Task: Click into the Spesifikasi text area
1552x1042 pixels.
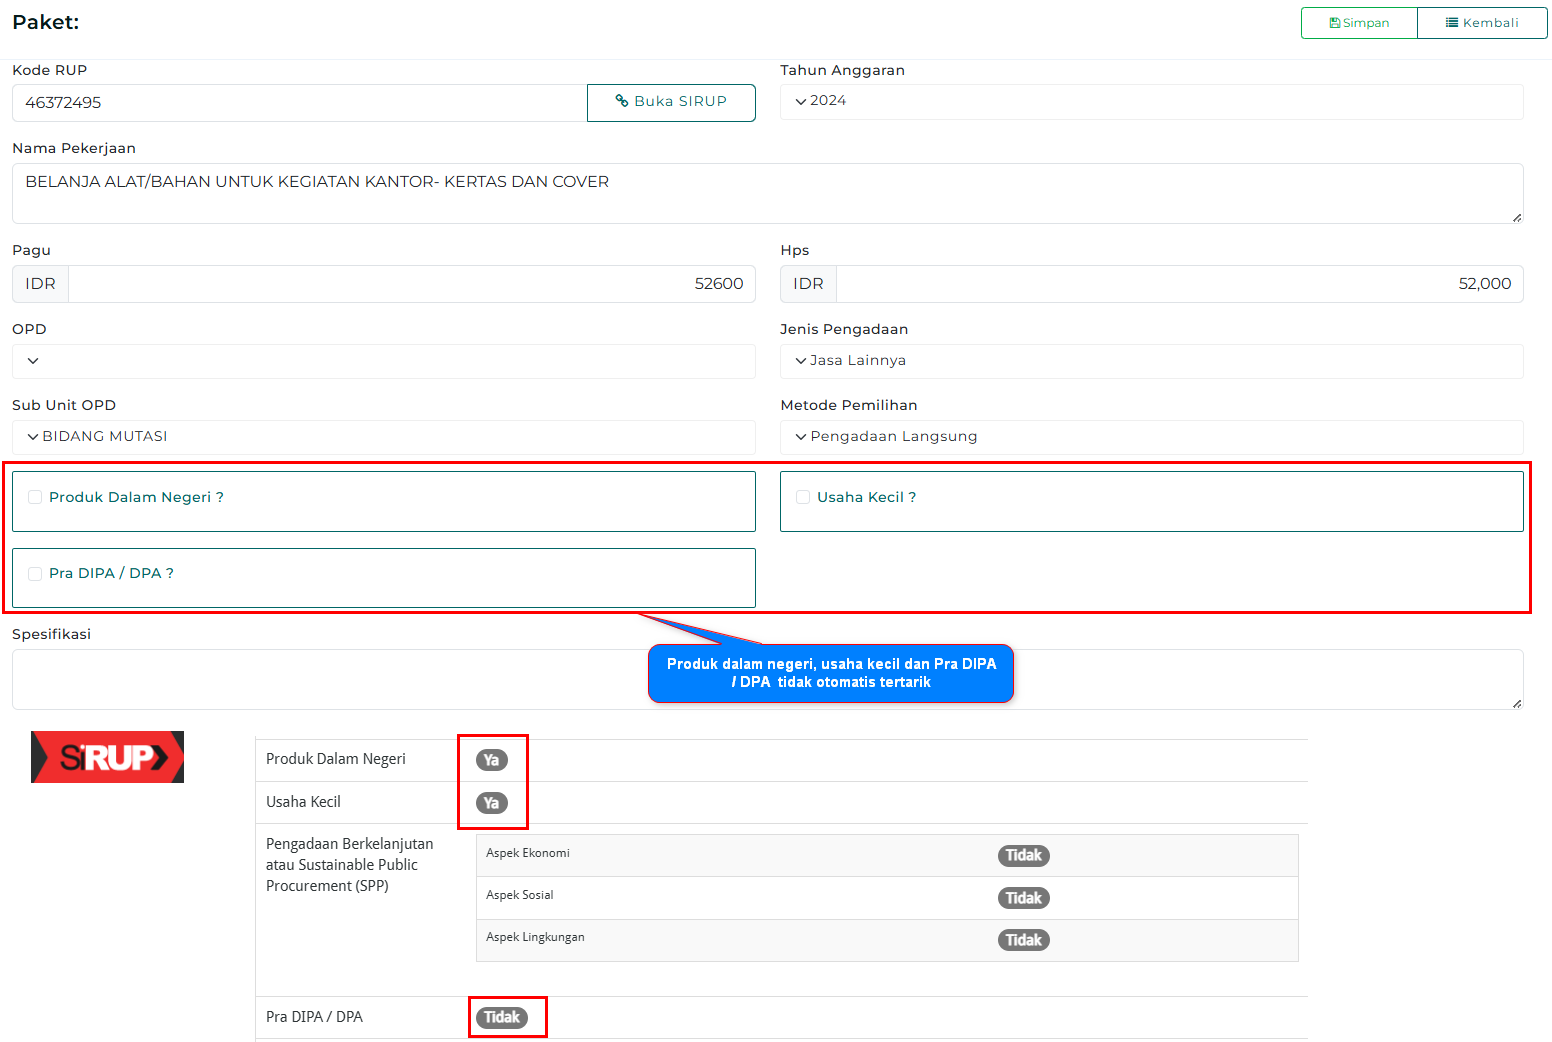Action: pyautogui.click(x=330, y=679)
